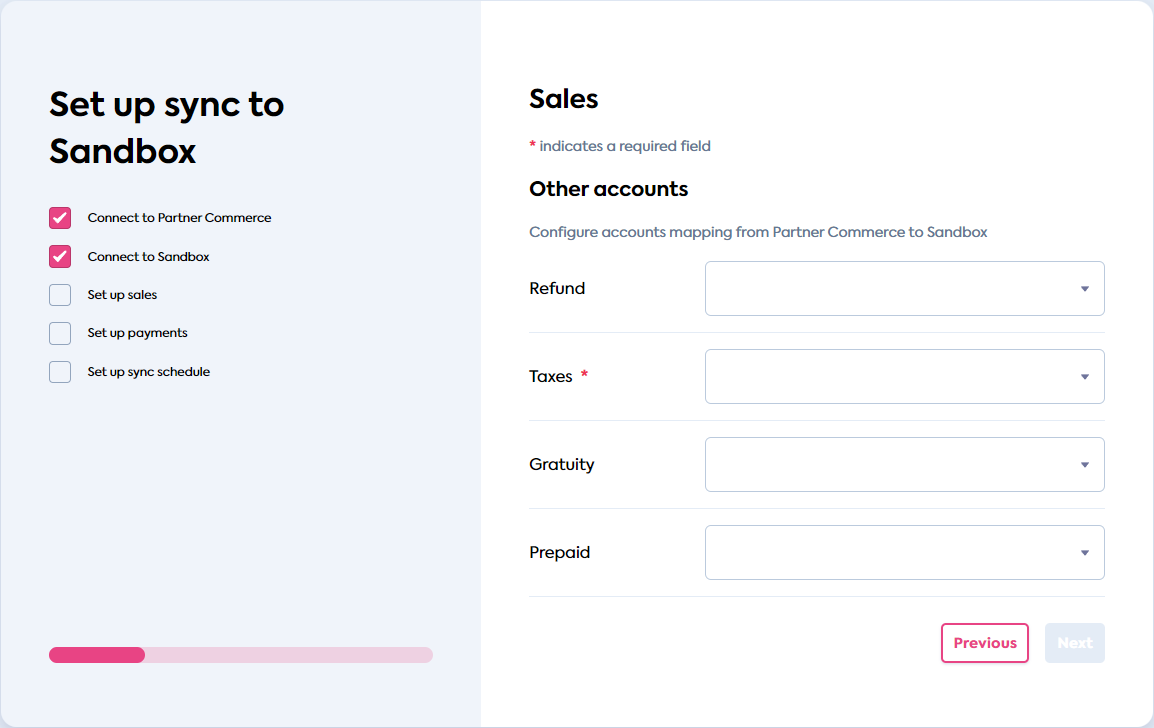
Task: Click the Taxes dropdown chevron
Action: point(1084,376)
